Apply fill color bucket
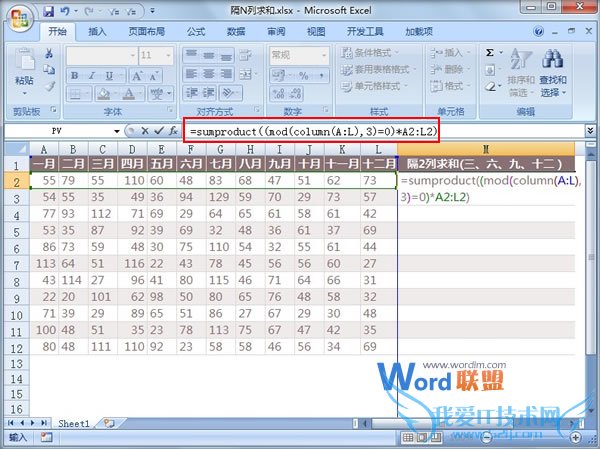Viewport: 600px width, 449px height. (x=104, y=93)
